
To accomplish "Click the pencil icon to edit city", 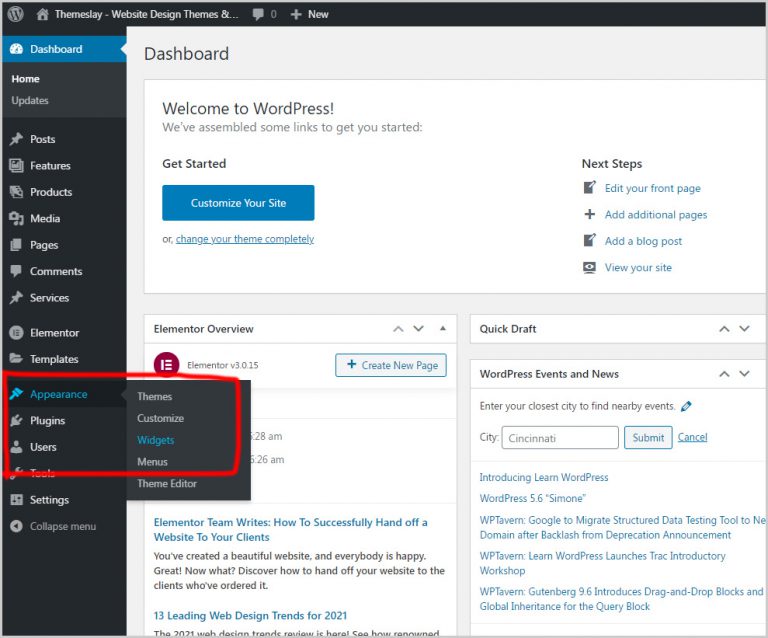I will pos(686,406).
